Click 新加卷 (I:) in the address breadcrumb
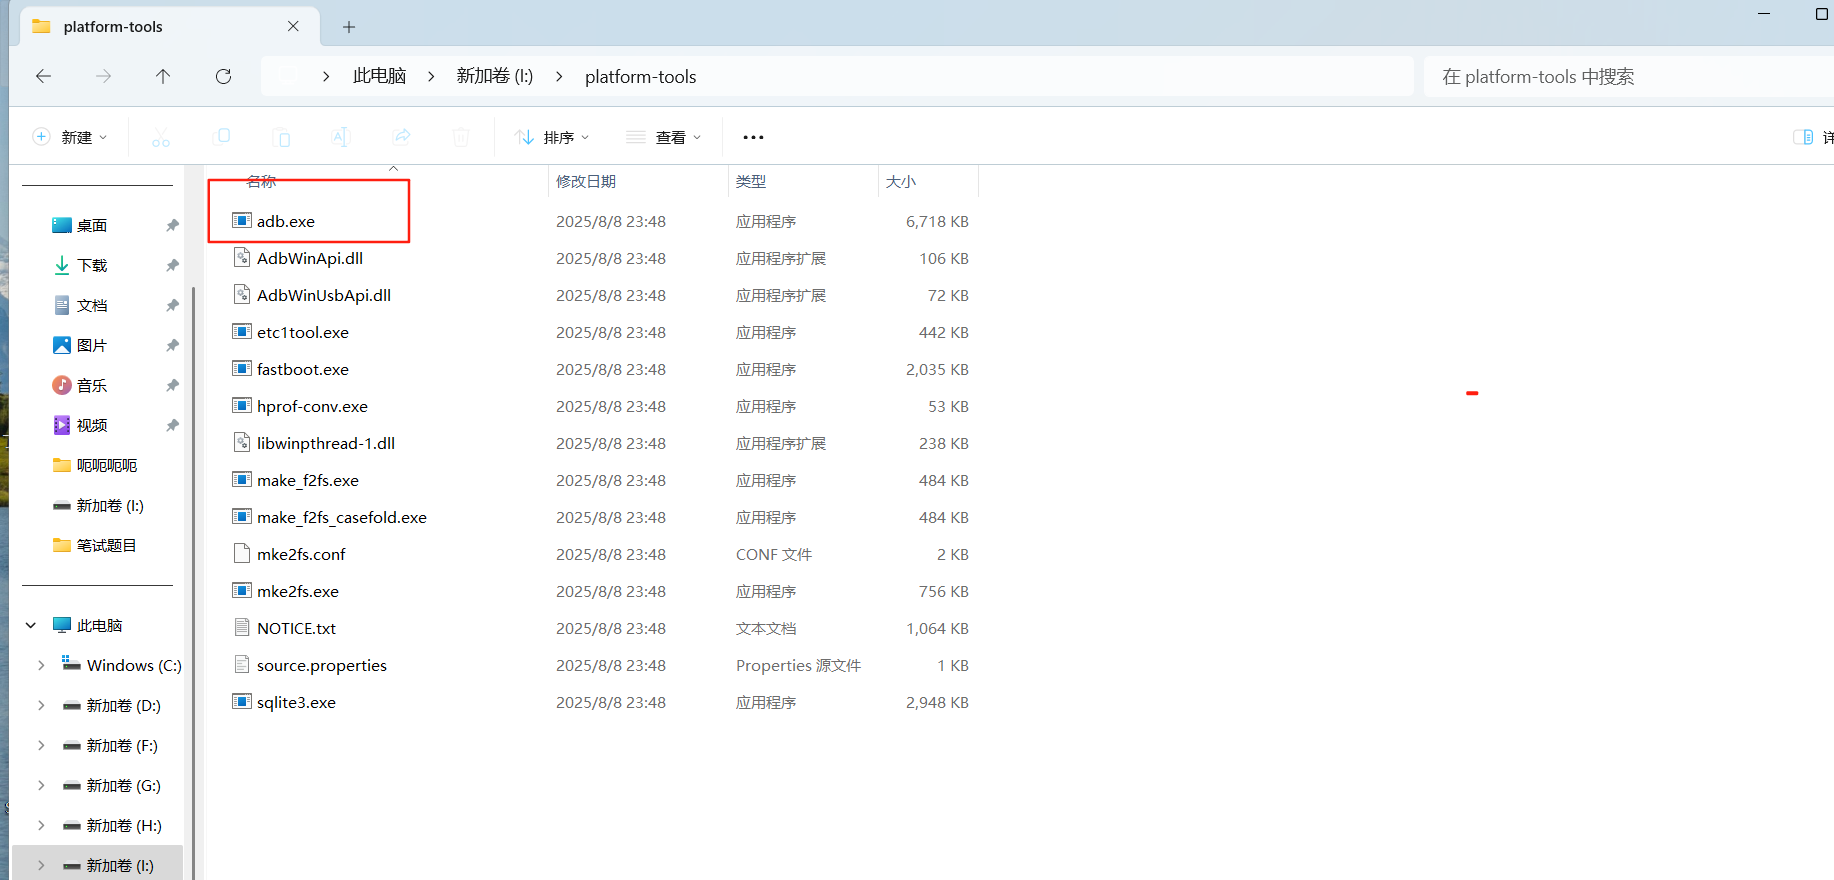 [x=495, y=76]
